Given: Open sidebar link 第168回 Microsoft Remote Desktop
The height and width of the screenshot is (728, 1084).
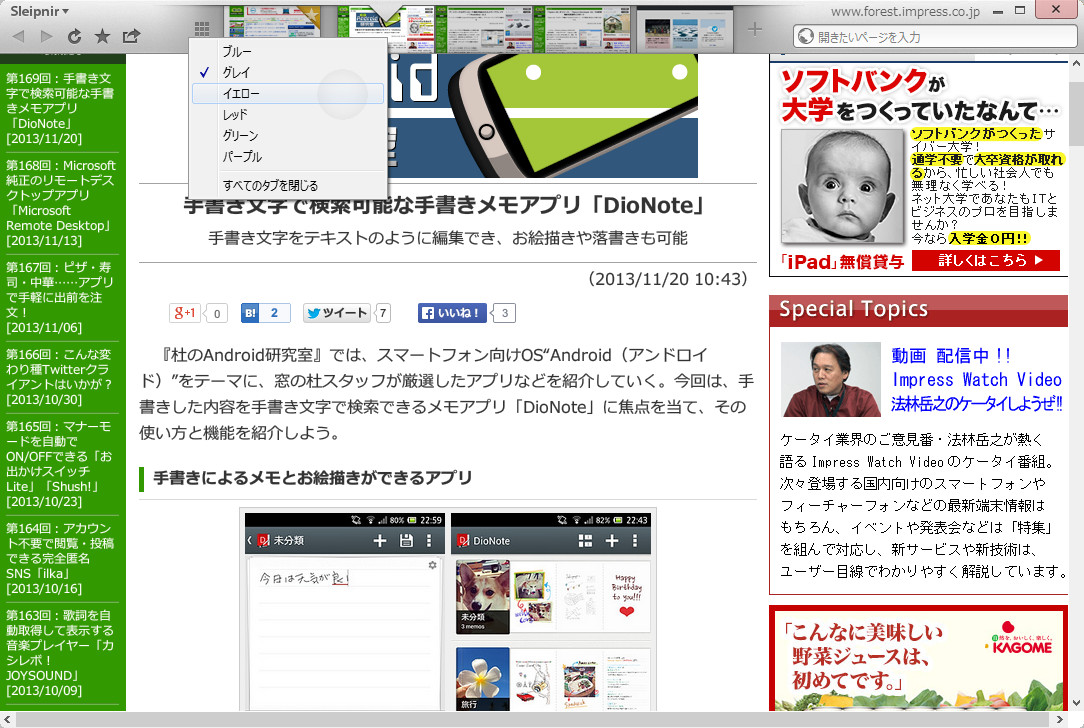Looking at the screenshot, I should (x=61, y=203).
